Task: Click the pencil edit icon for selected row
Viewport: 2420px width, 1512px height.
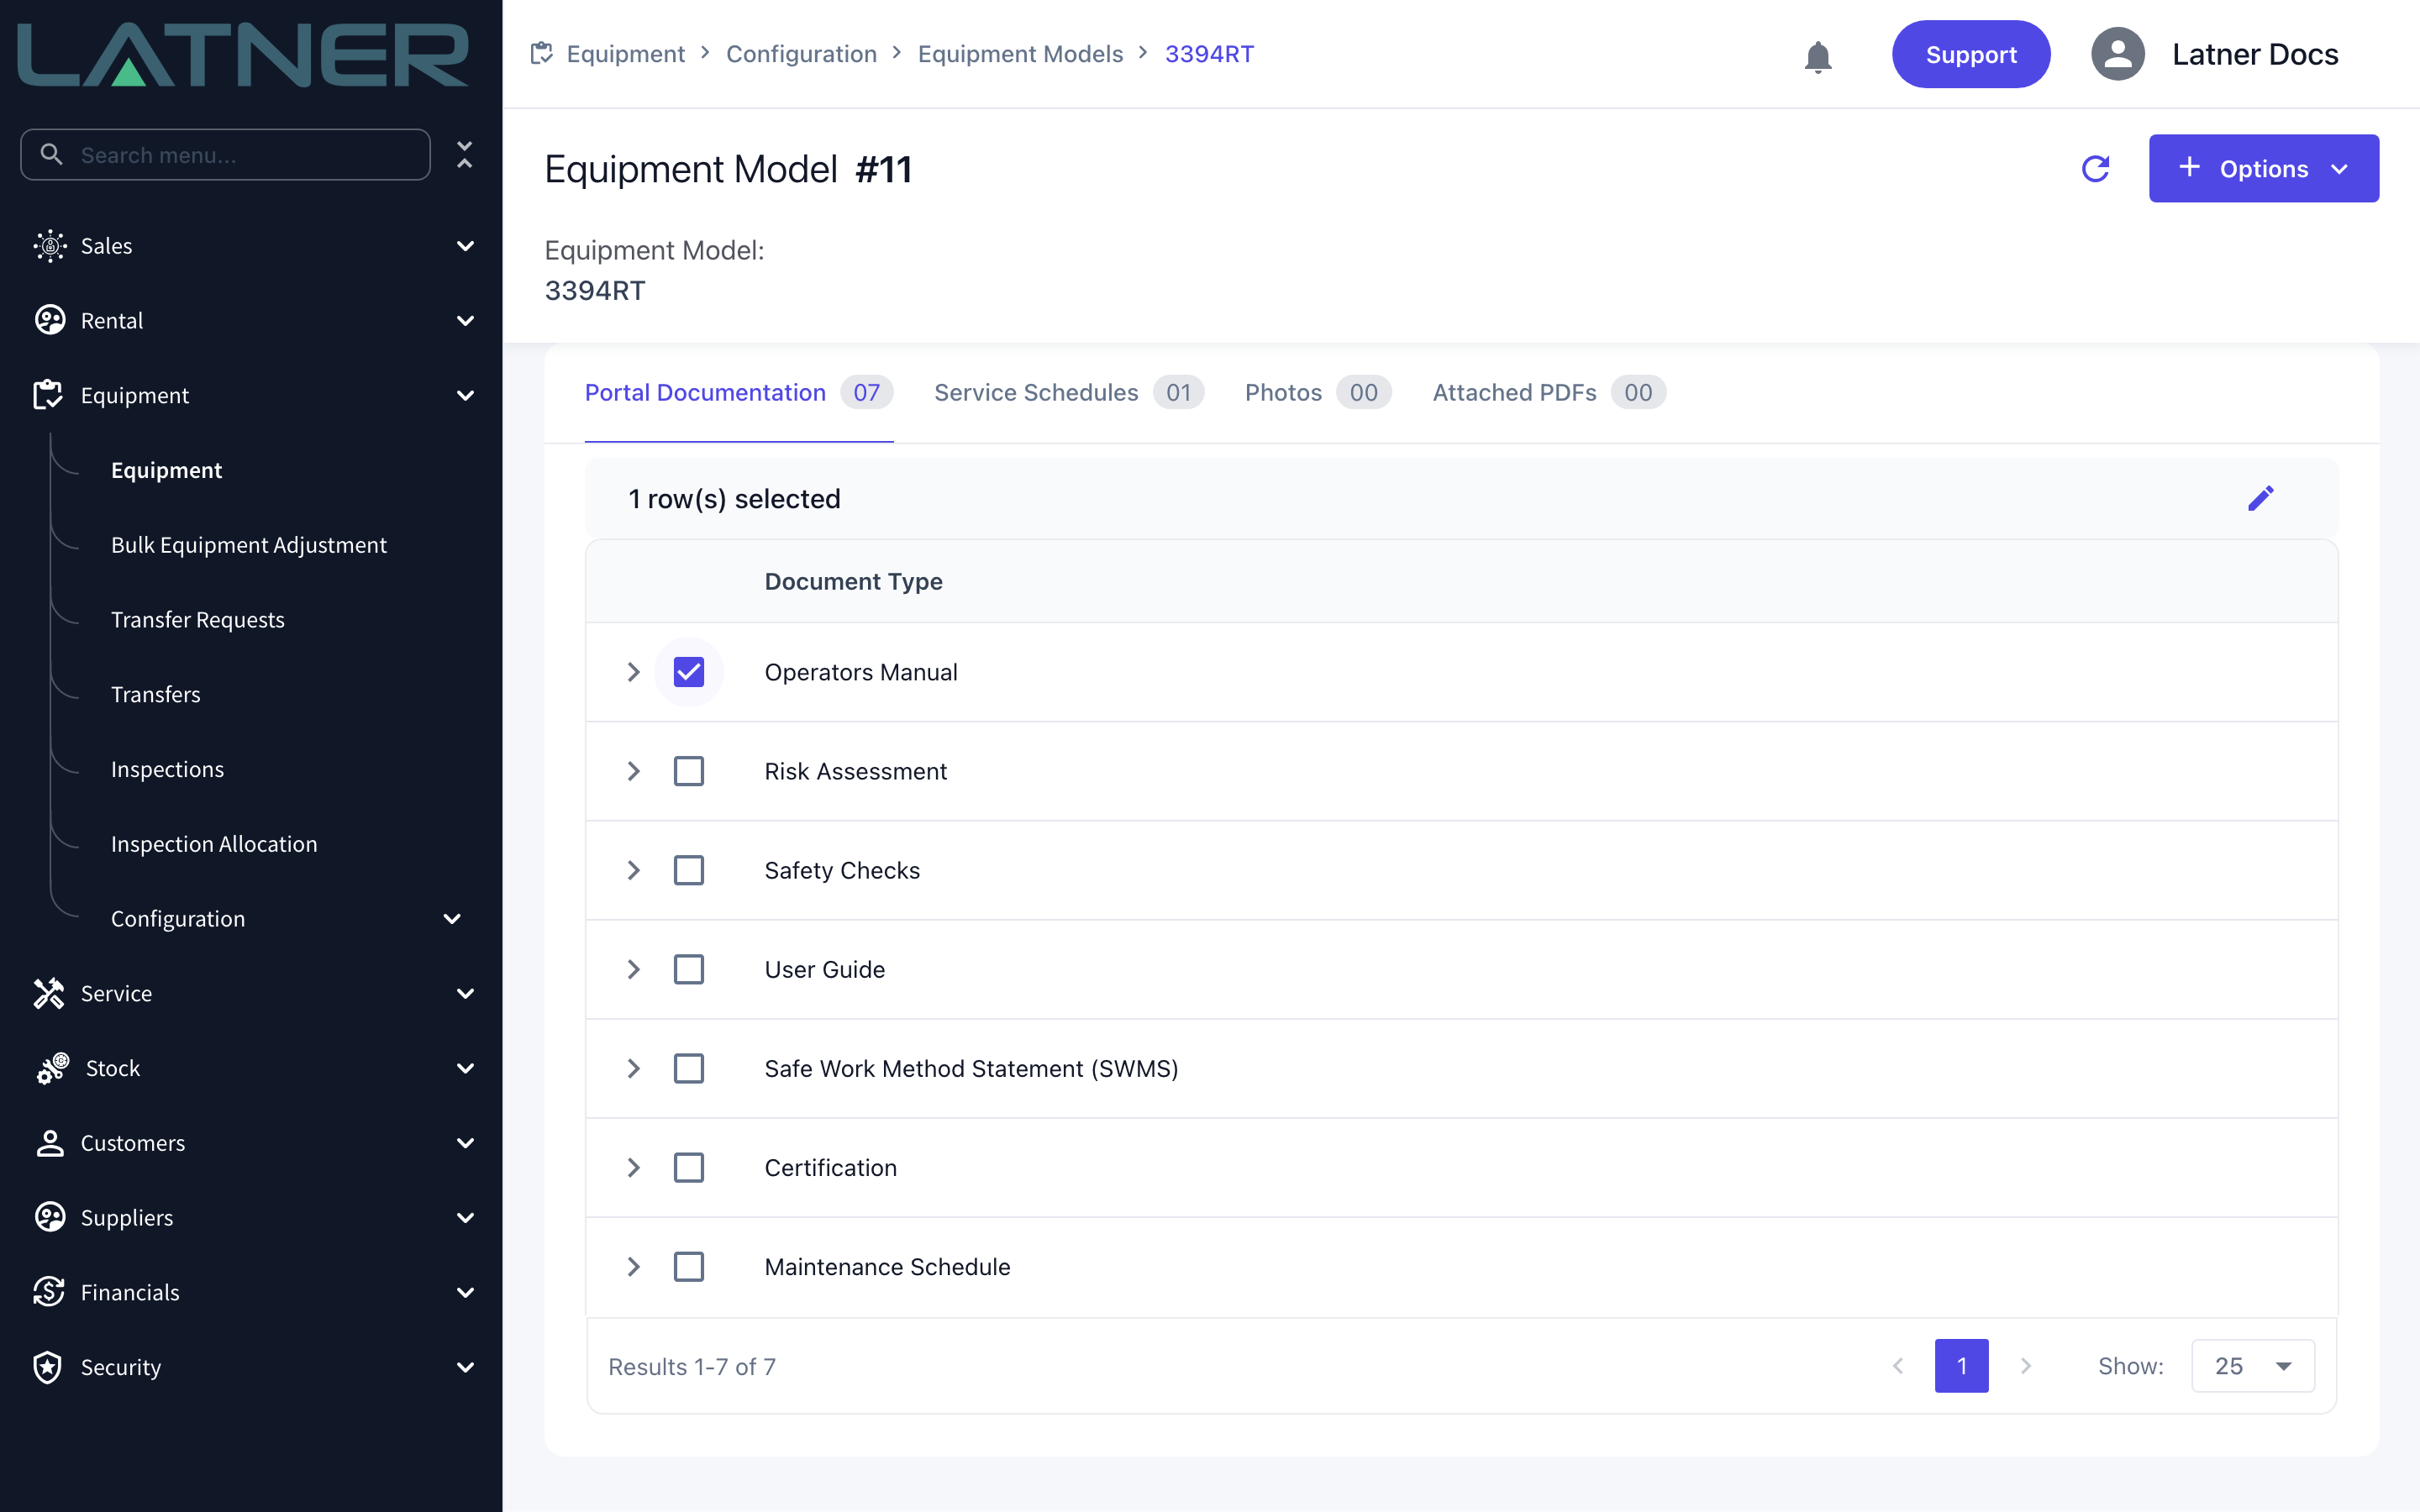Action: pyautogui.click(x=2260, y=498)
